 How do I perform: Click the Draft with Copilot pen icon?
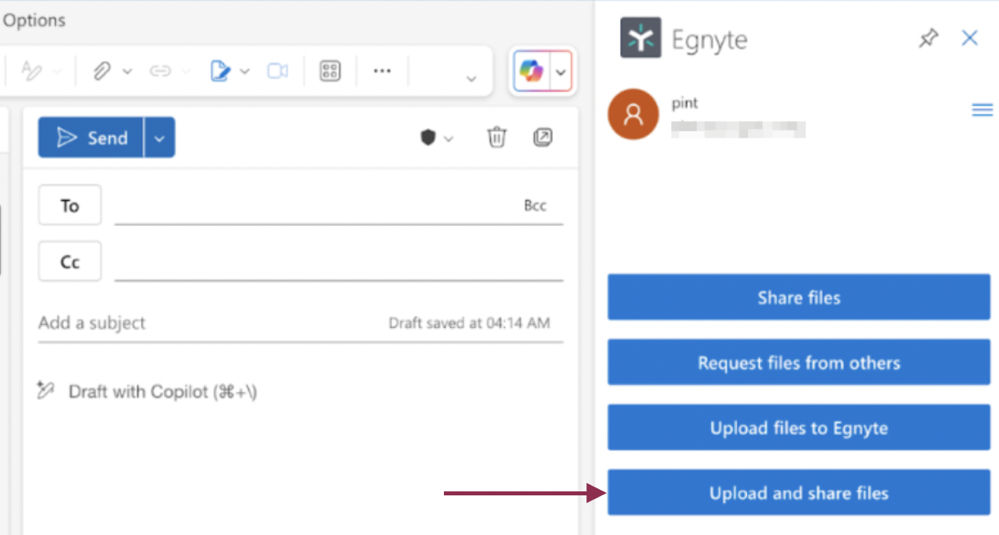(46, 390)
